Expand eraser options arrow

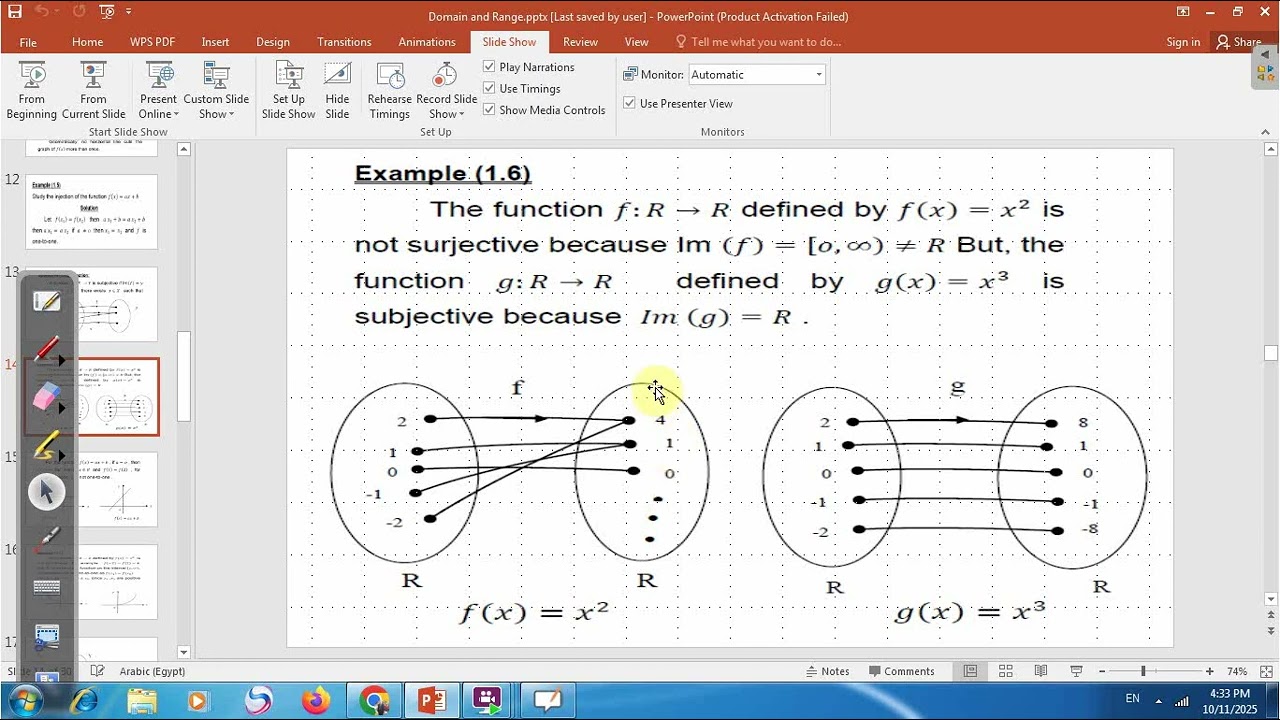coord(62,408)
